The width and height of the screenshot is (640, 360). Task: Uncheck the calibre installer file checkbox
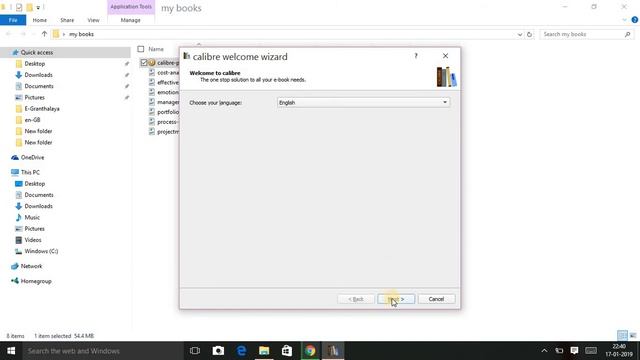(144, 62)
